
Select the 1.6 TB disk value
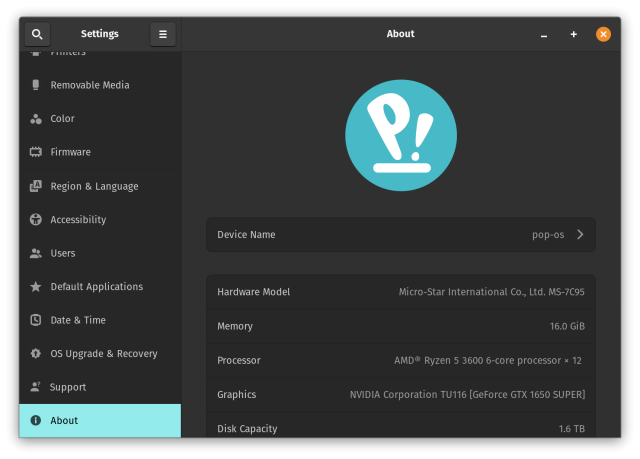pyautogui.click(x=571, y=429)
